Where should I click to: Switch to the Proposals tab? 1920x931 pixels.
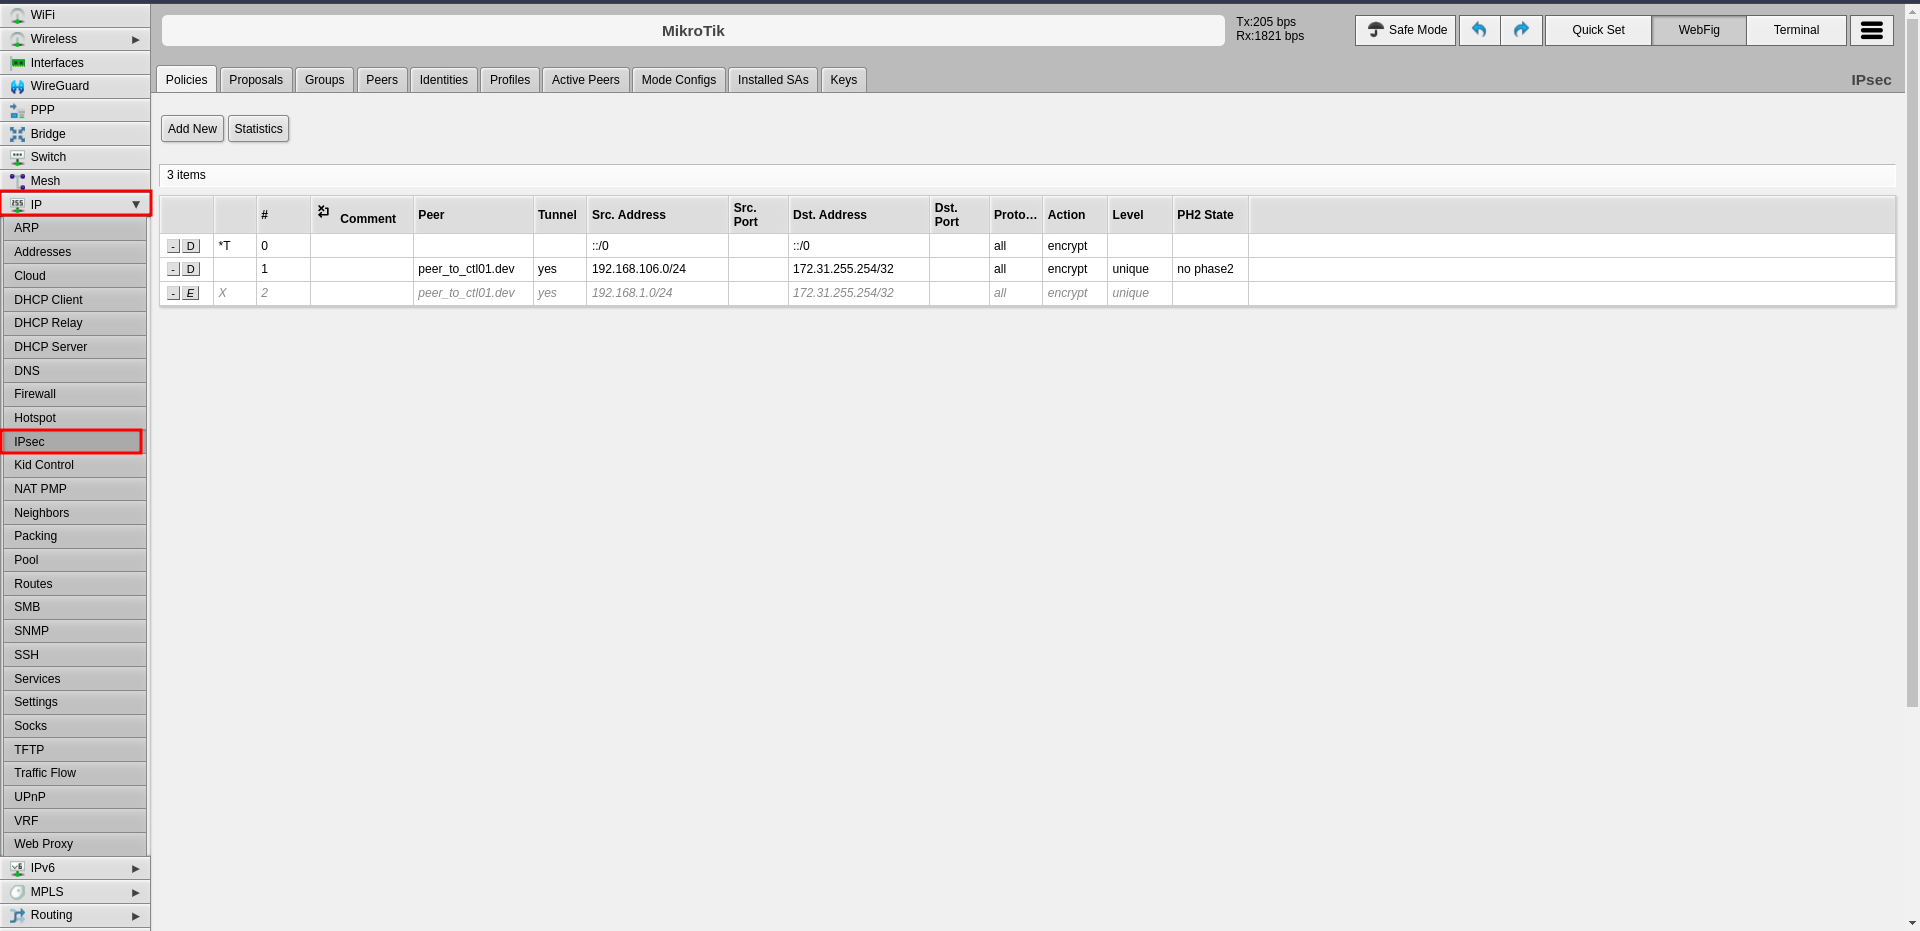click(256, 80)
